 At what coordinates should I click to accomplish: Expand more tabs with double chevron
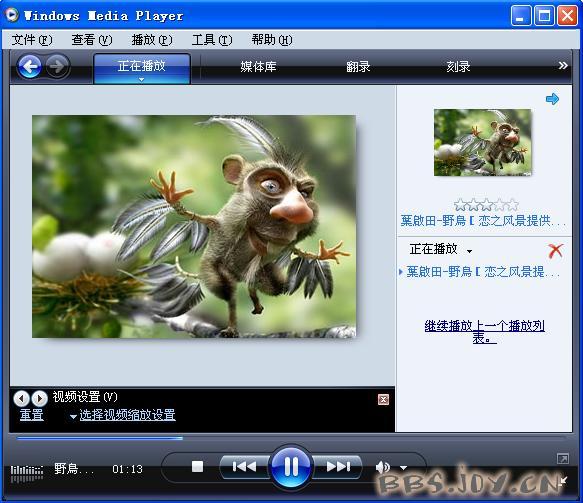click(x=563, y=65)
